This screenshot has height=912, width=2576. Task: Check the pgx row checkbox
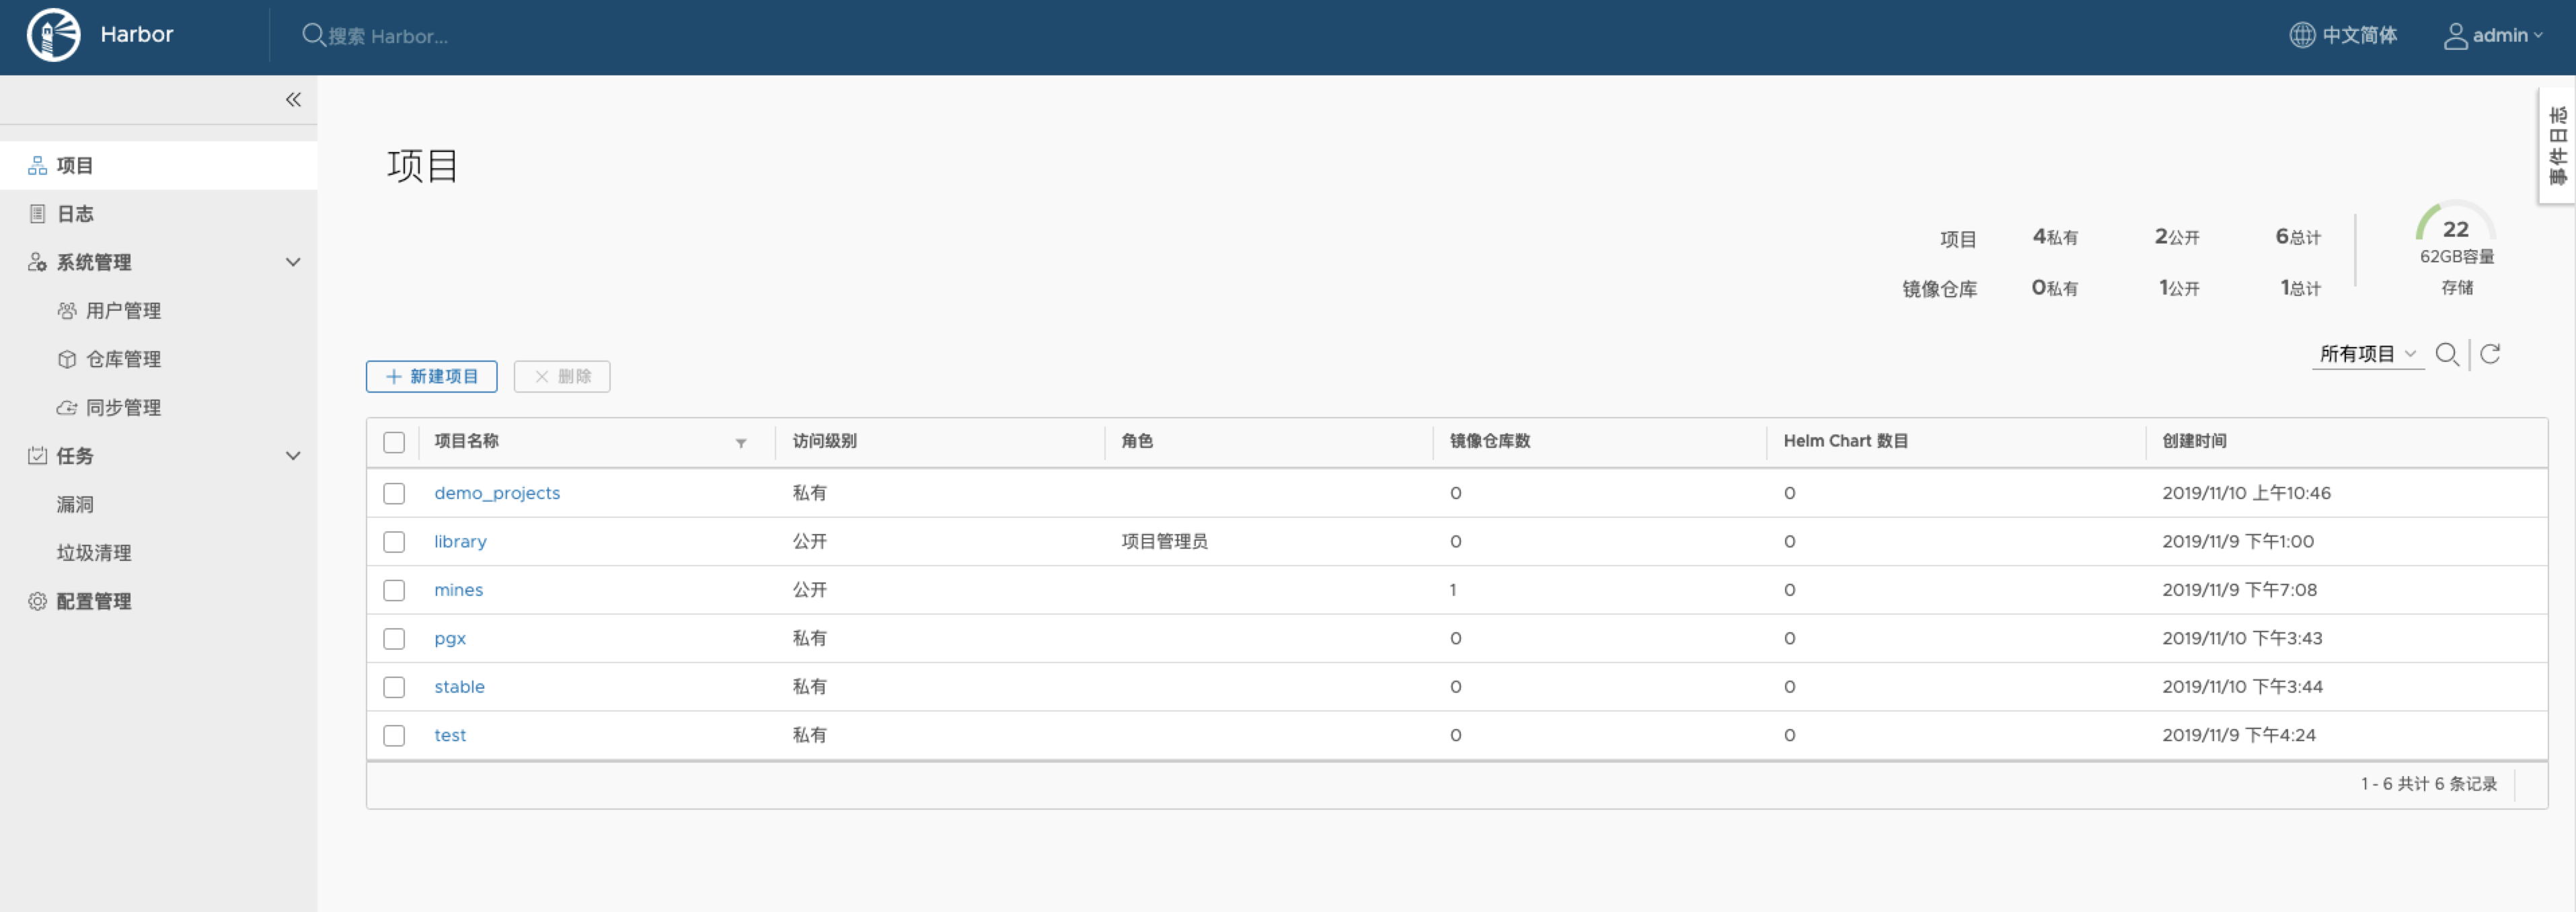tap(394, 638)
